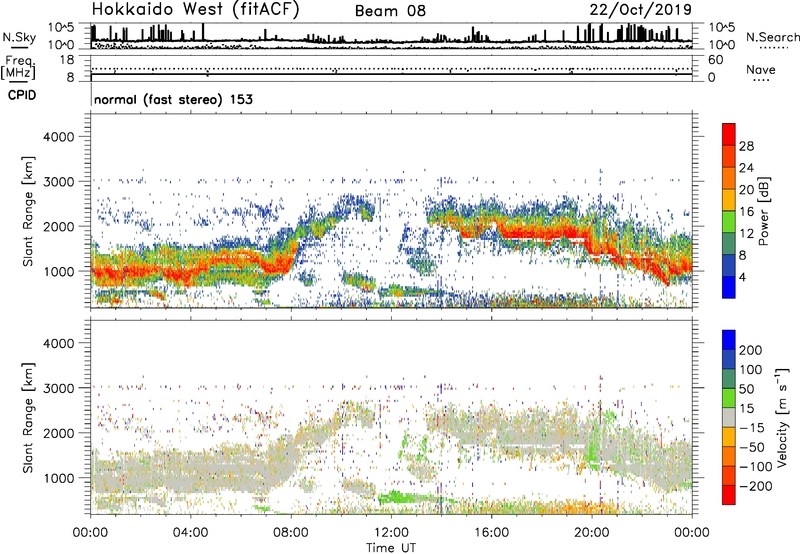
Task: Click the power colorbar '12' tick value
Action: [746, 234]
